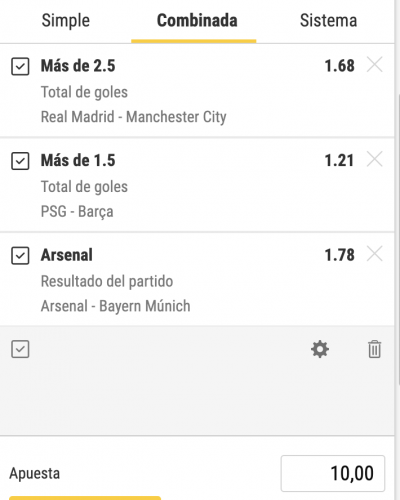
Task: Remove the Más de 2.5 selection
Action: click(x=374, y=65)
